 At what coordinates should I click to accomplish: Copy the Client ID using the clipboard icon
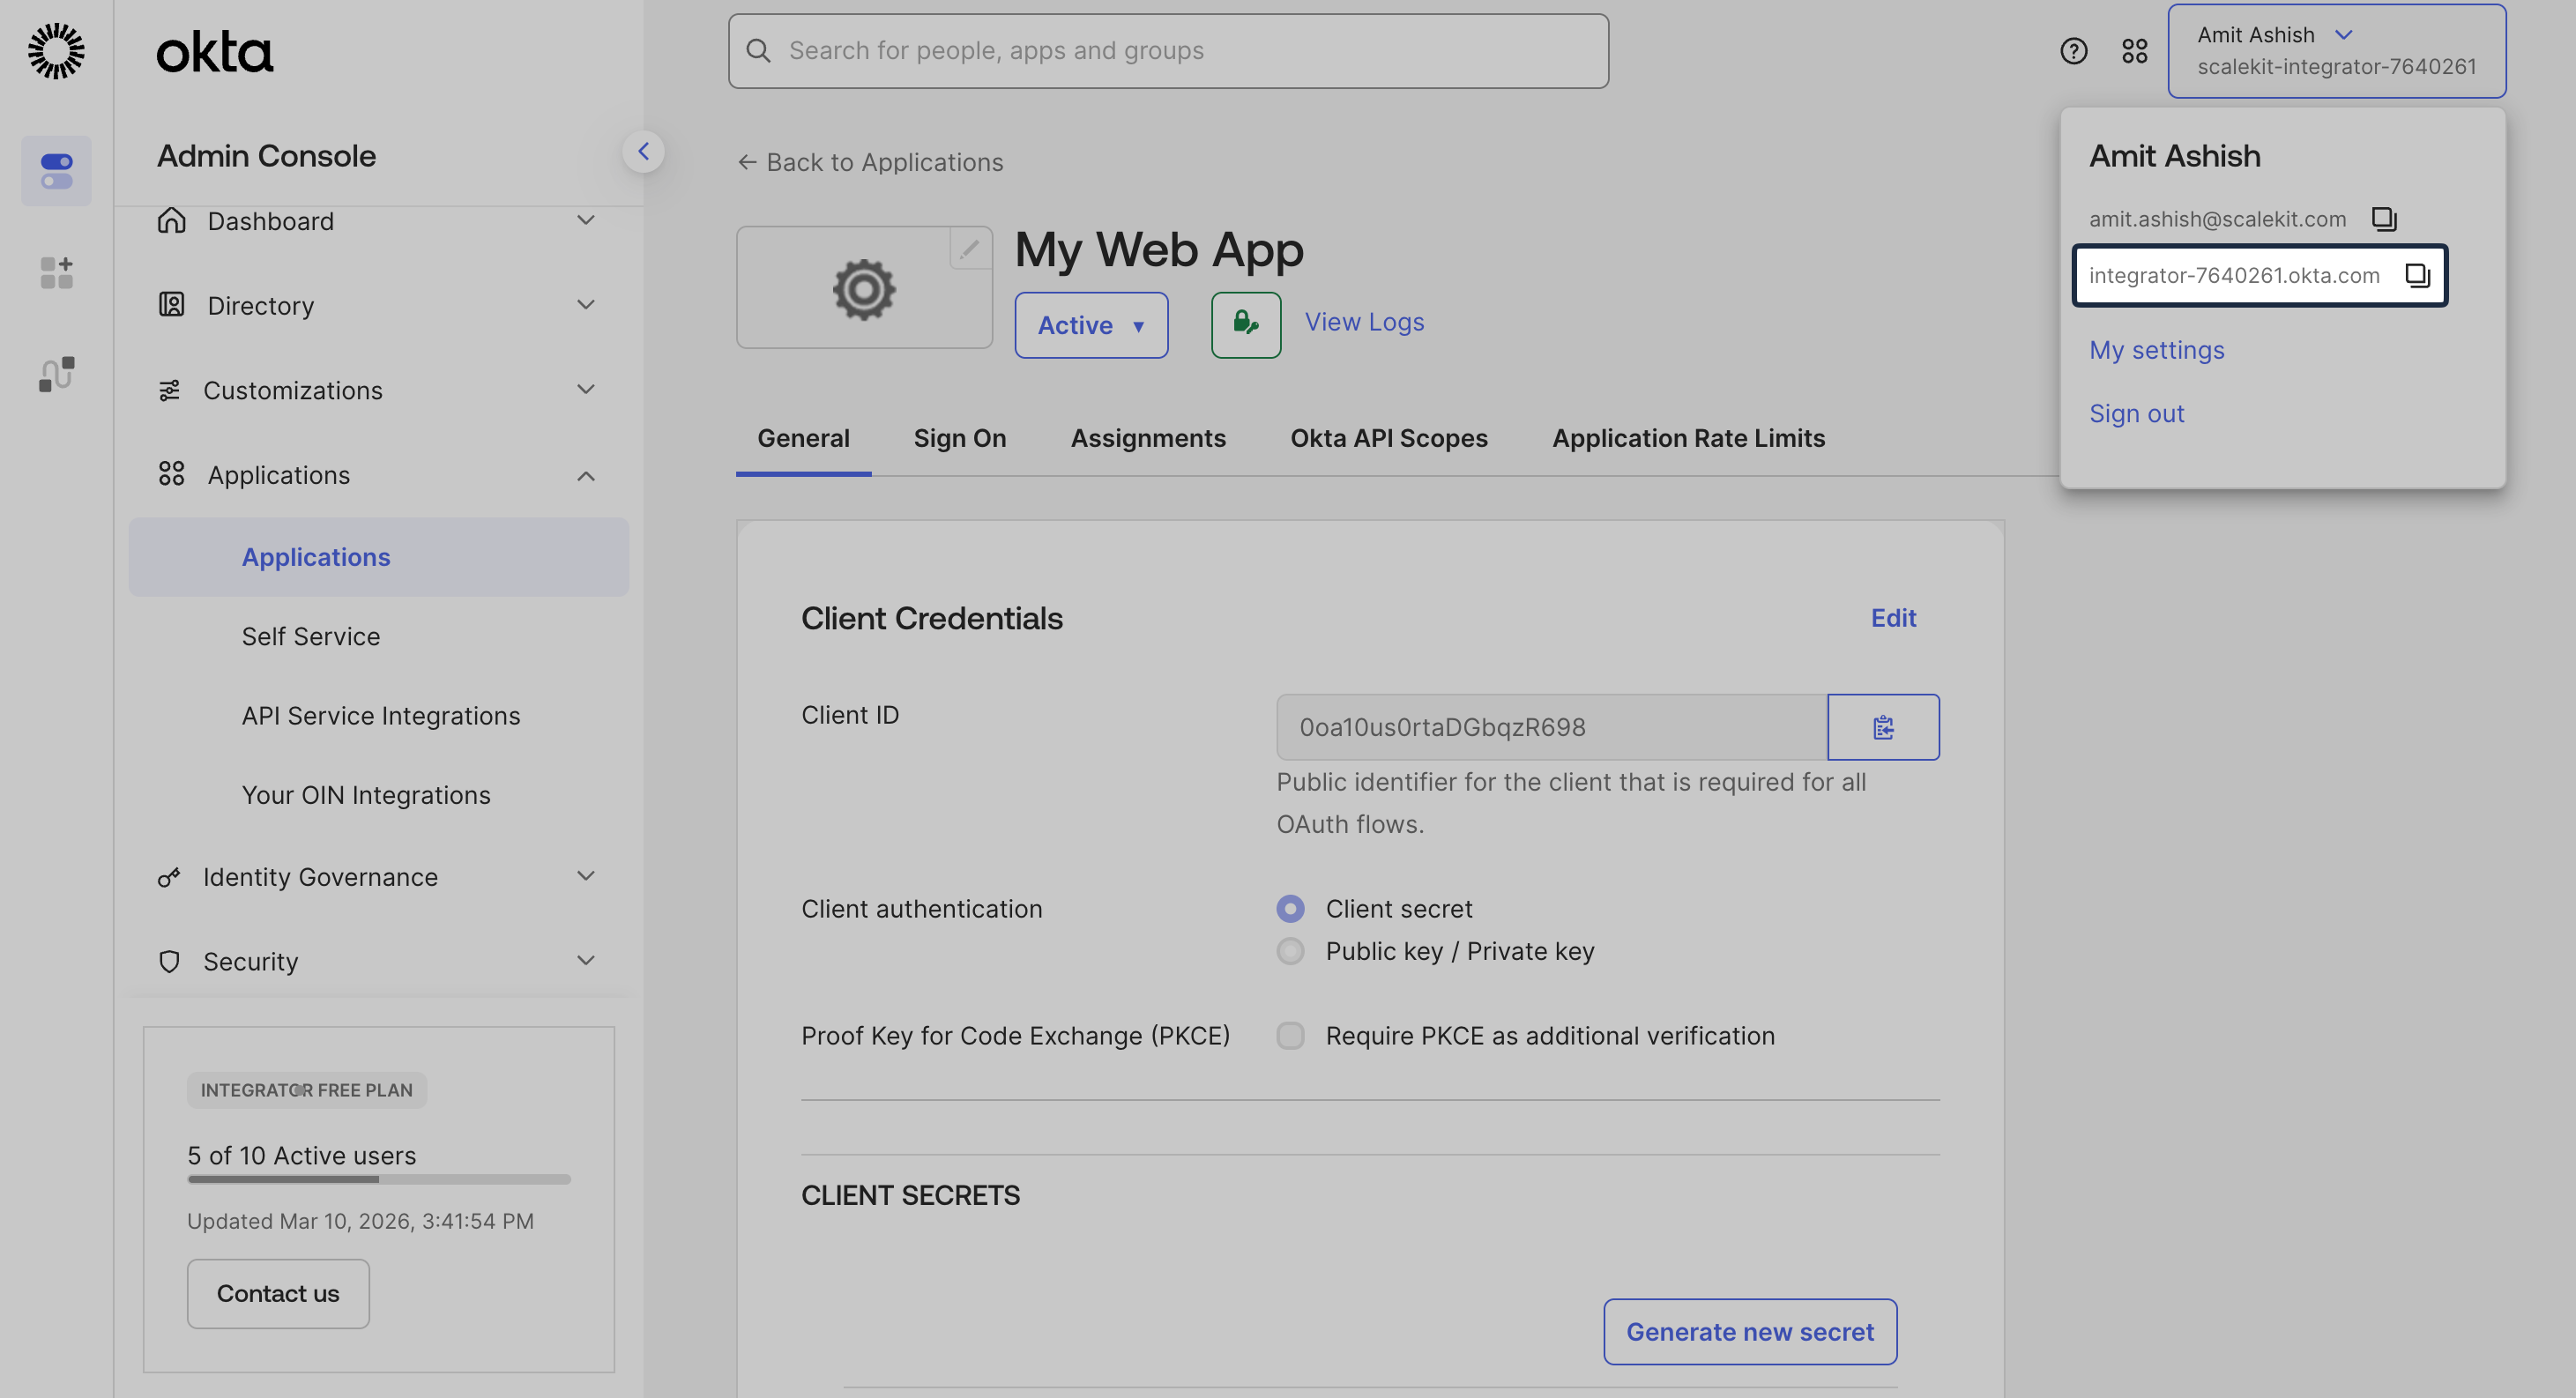coord(1883,727)
